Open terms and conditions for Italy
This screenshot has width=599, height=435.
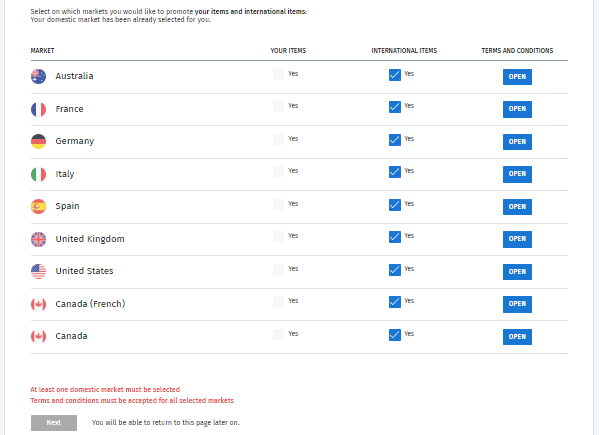tap(517, 174)
